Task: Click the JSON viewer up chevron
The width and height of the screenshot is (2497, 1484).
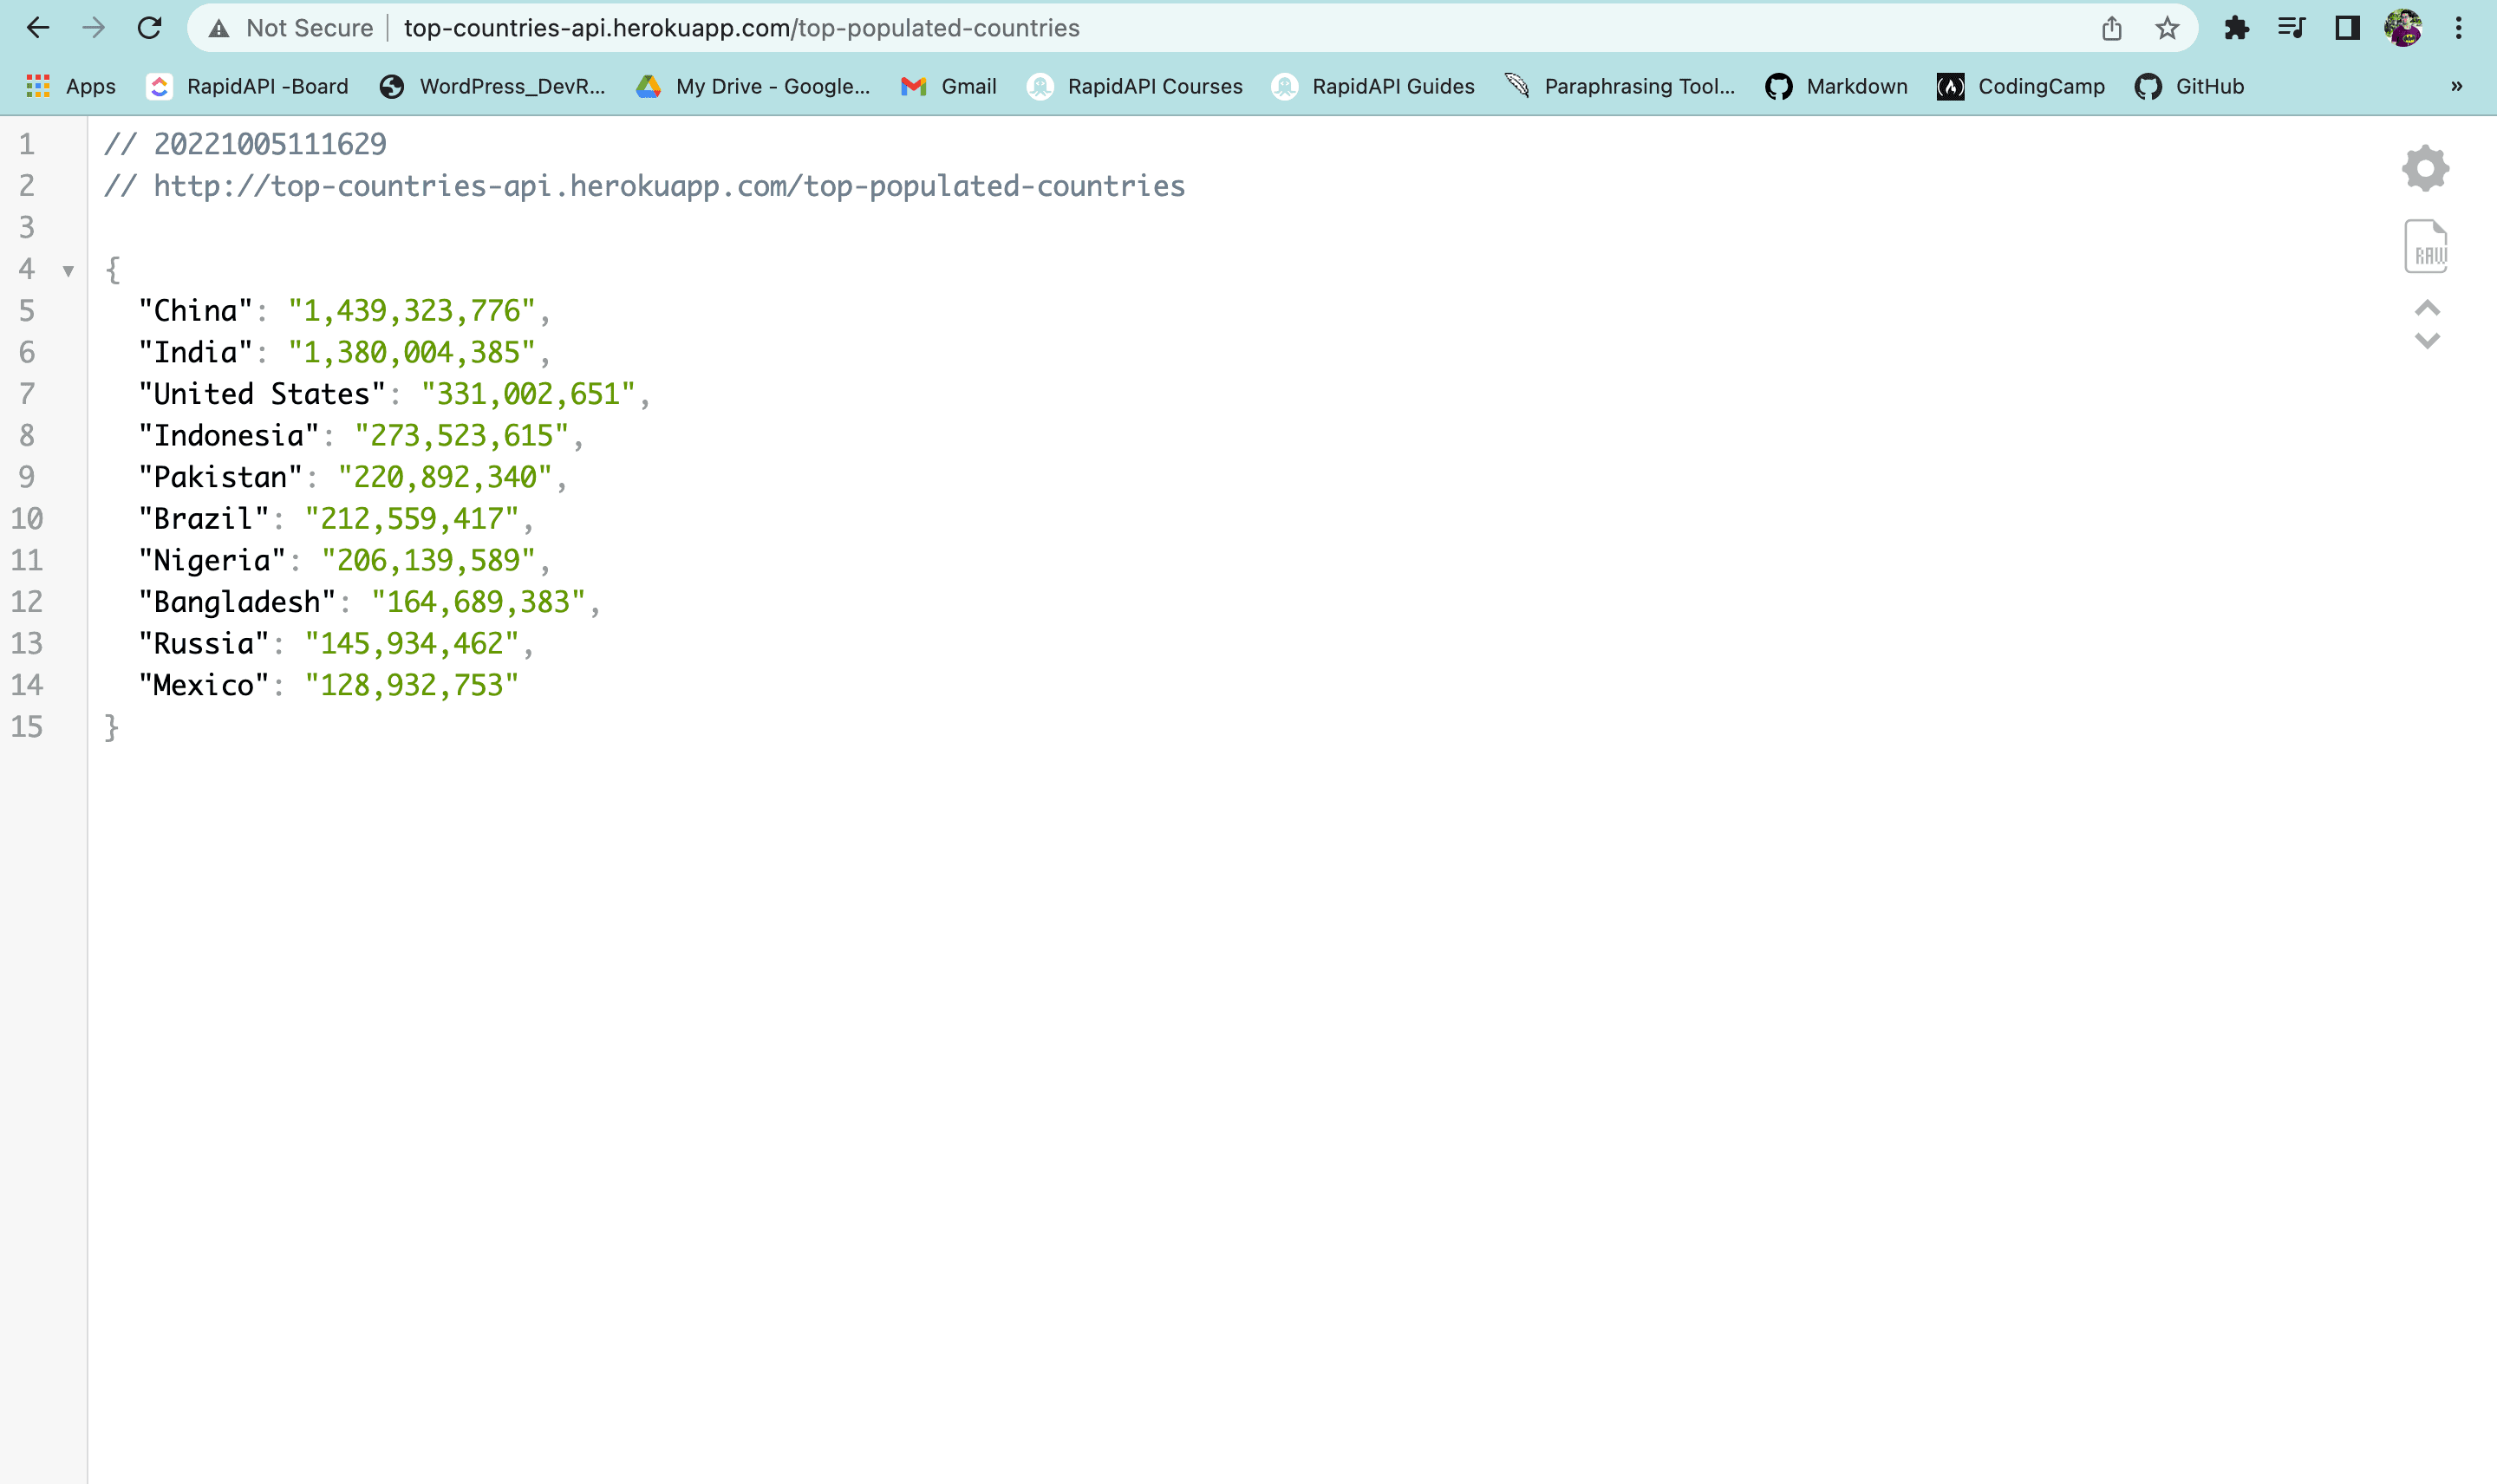Action: (x=2427, y=307)
